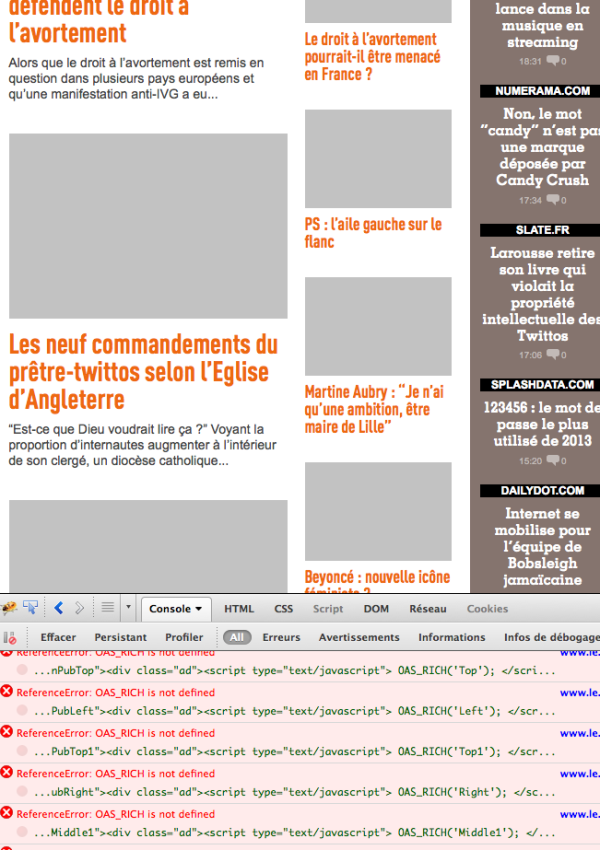The image size is (600, 850).
Task: Click the comment bubble next to 15:20
Action: pyautogui.click(x=553, y=460)
